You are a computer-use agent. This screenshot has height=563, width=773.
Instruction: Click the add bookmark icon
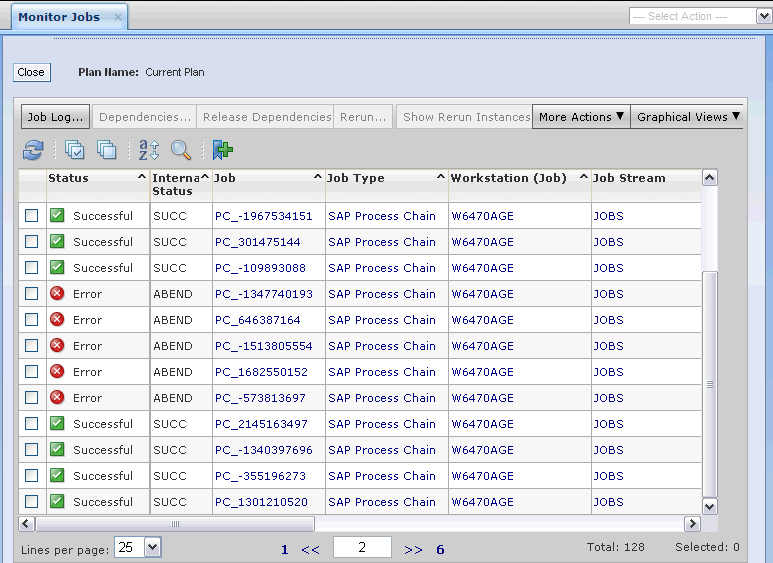(x=222, y=150)
